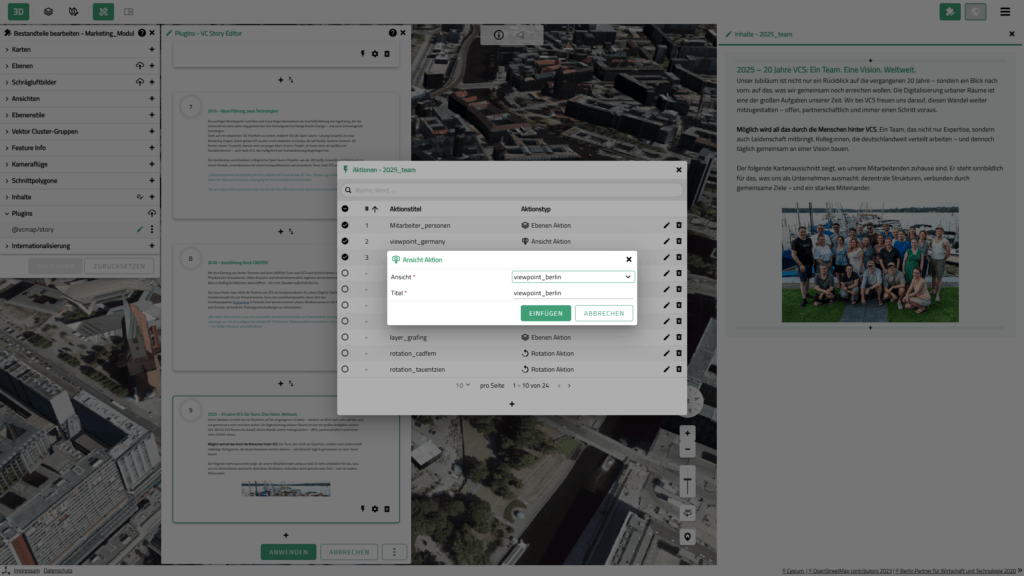Viewport: 1024px width, 576px height.
Task: Expand the Ebenenstile section
Action: pyautogui.click(x=7, y=115)
